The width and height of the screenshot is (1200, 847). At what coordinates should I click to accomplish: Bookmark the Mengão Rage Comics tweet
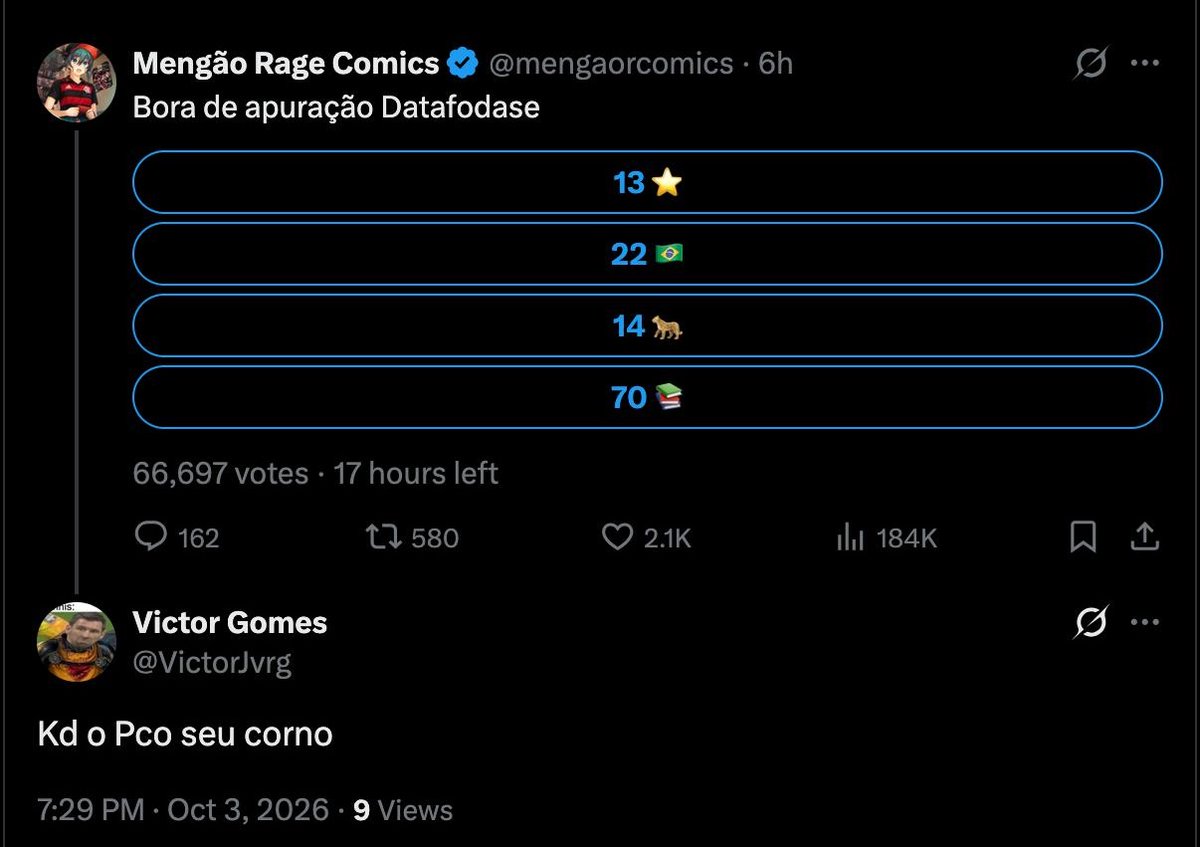click(1083, 537)
